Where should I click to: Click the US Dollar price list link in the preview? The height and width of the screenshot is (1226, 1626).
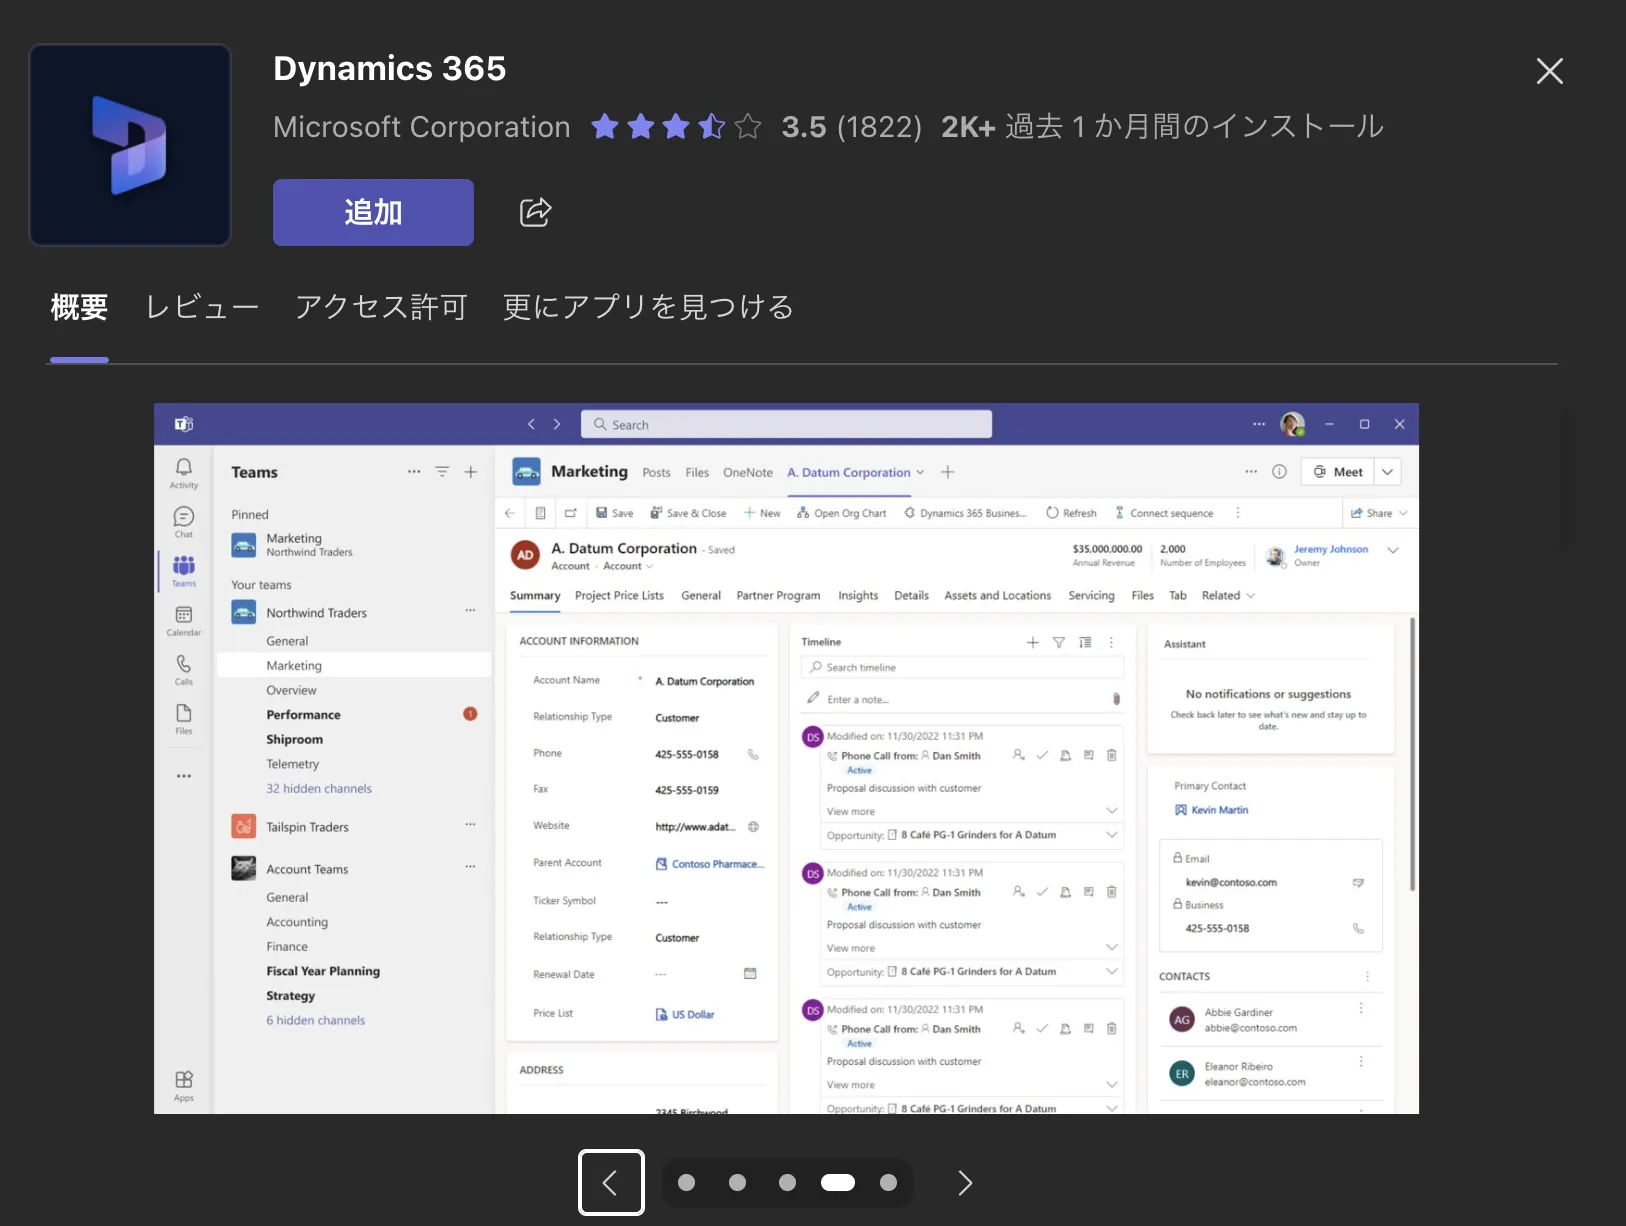click(693, 1015)
